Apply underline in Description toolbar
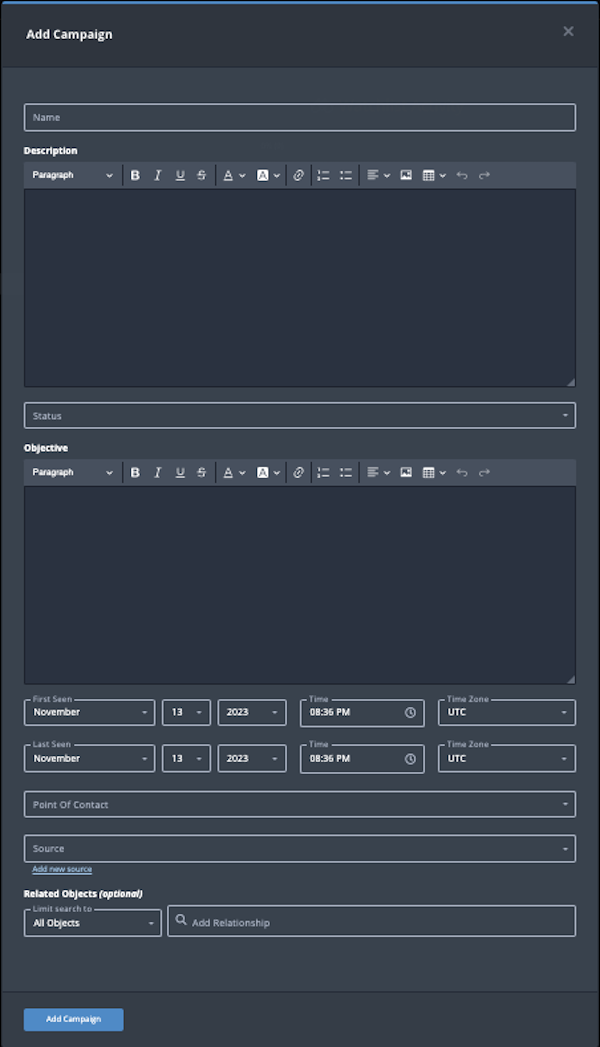Viewport: 600px width, 1047px height. coord(180,175)
